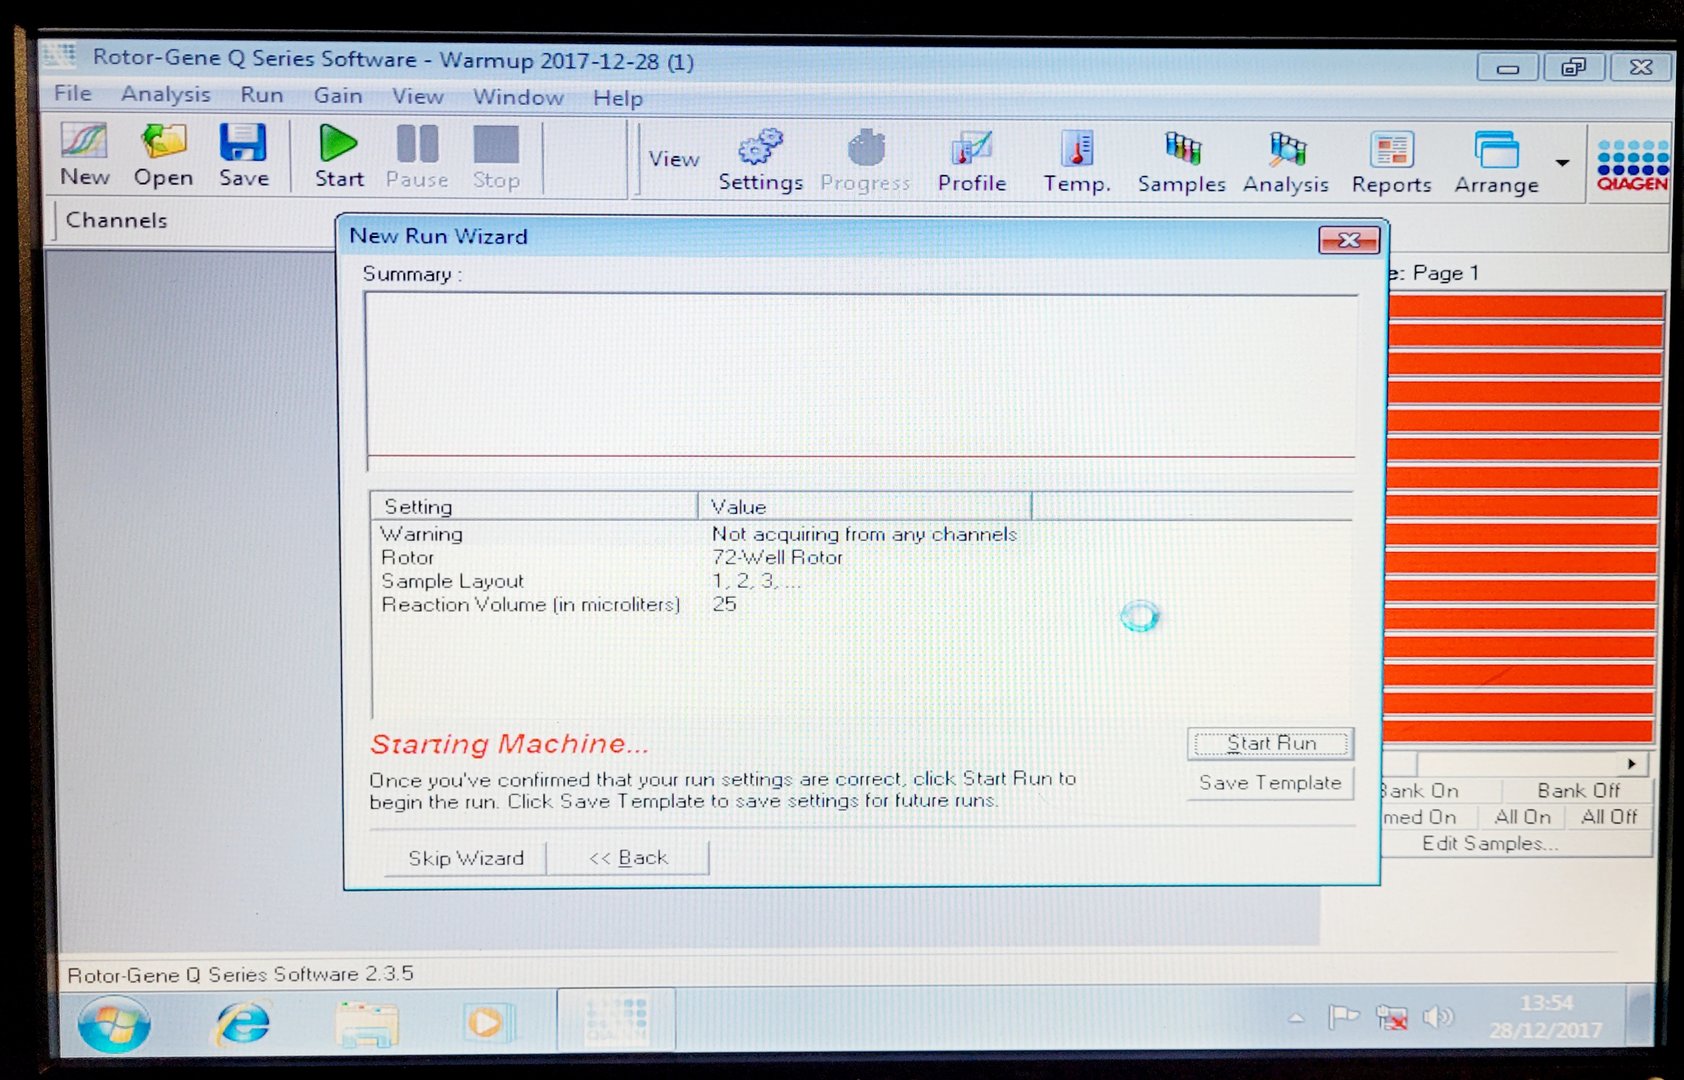Viewport: 1684px width, 1080px height.
Task: Click the Pause toolbar icon
Action: pyautogui.click(x=417, y=156)
